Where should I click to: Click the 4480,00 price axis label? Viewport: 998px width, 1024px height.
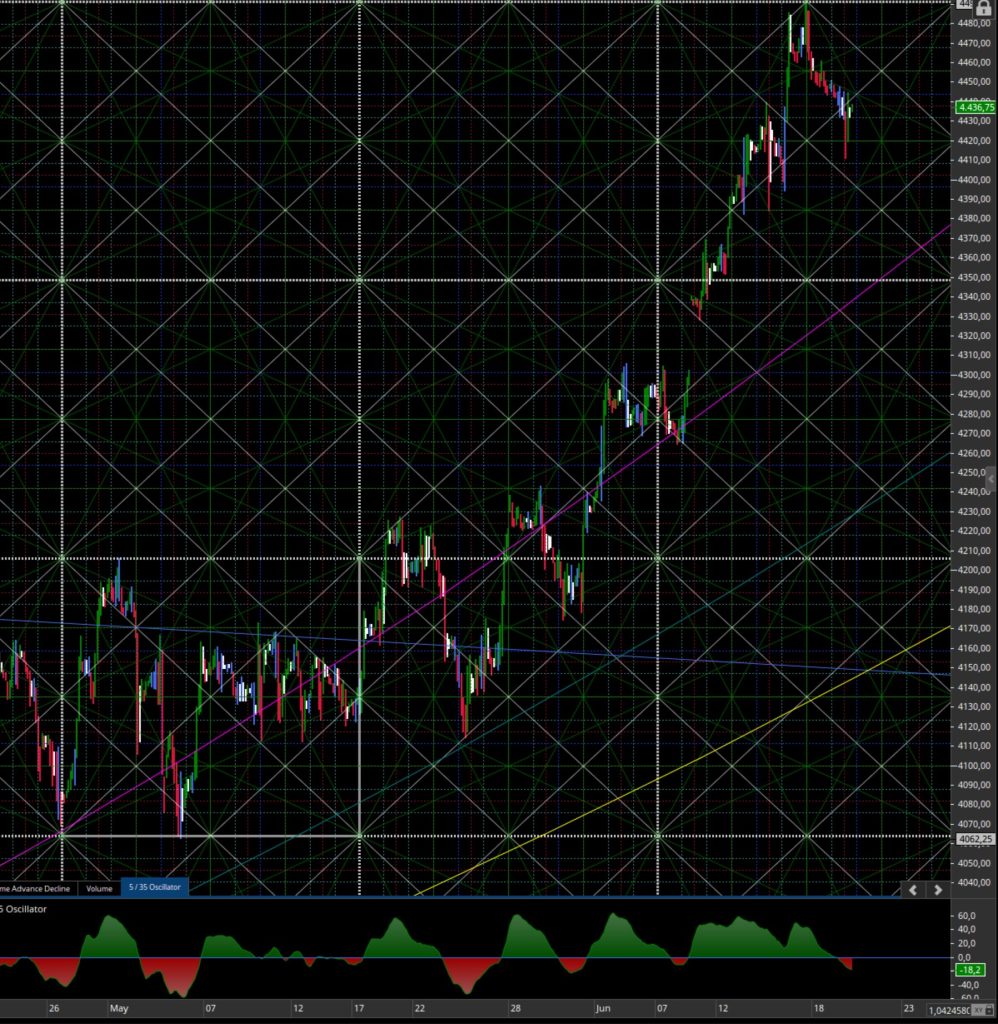(x=974, y=24)
